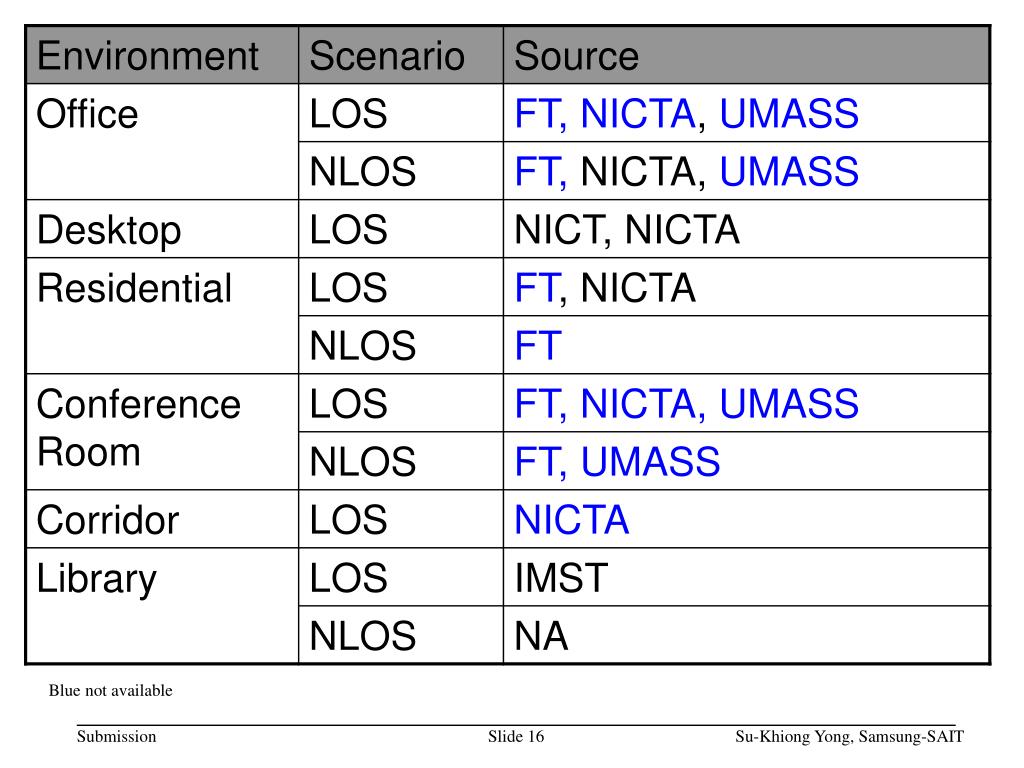1024x768 pixels.
Task: Click the Source column header
Action: tap(746, 56)
